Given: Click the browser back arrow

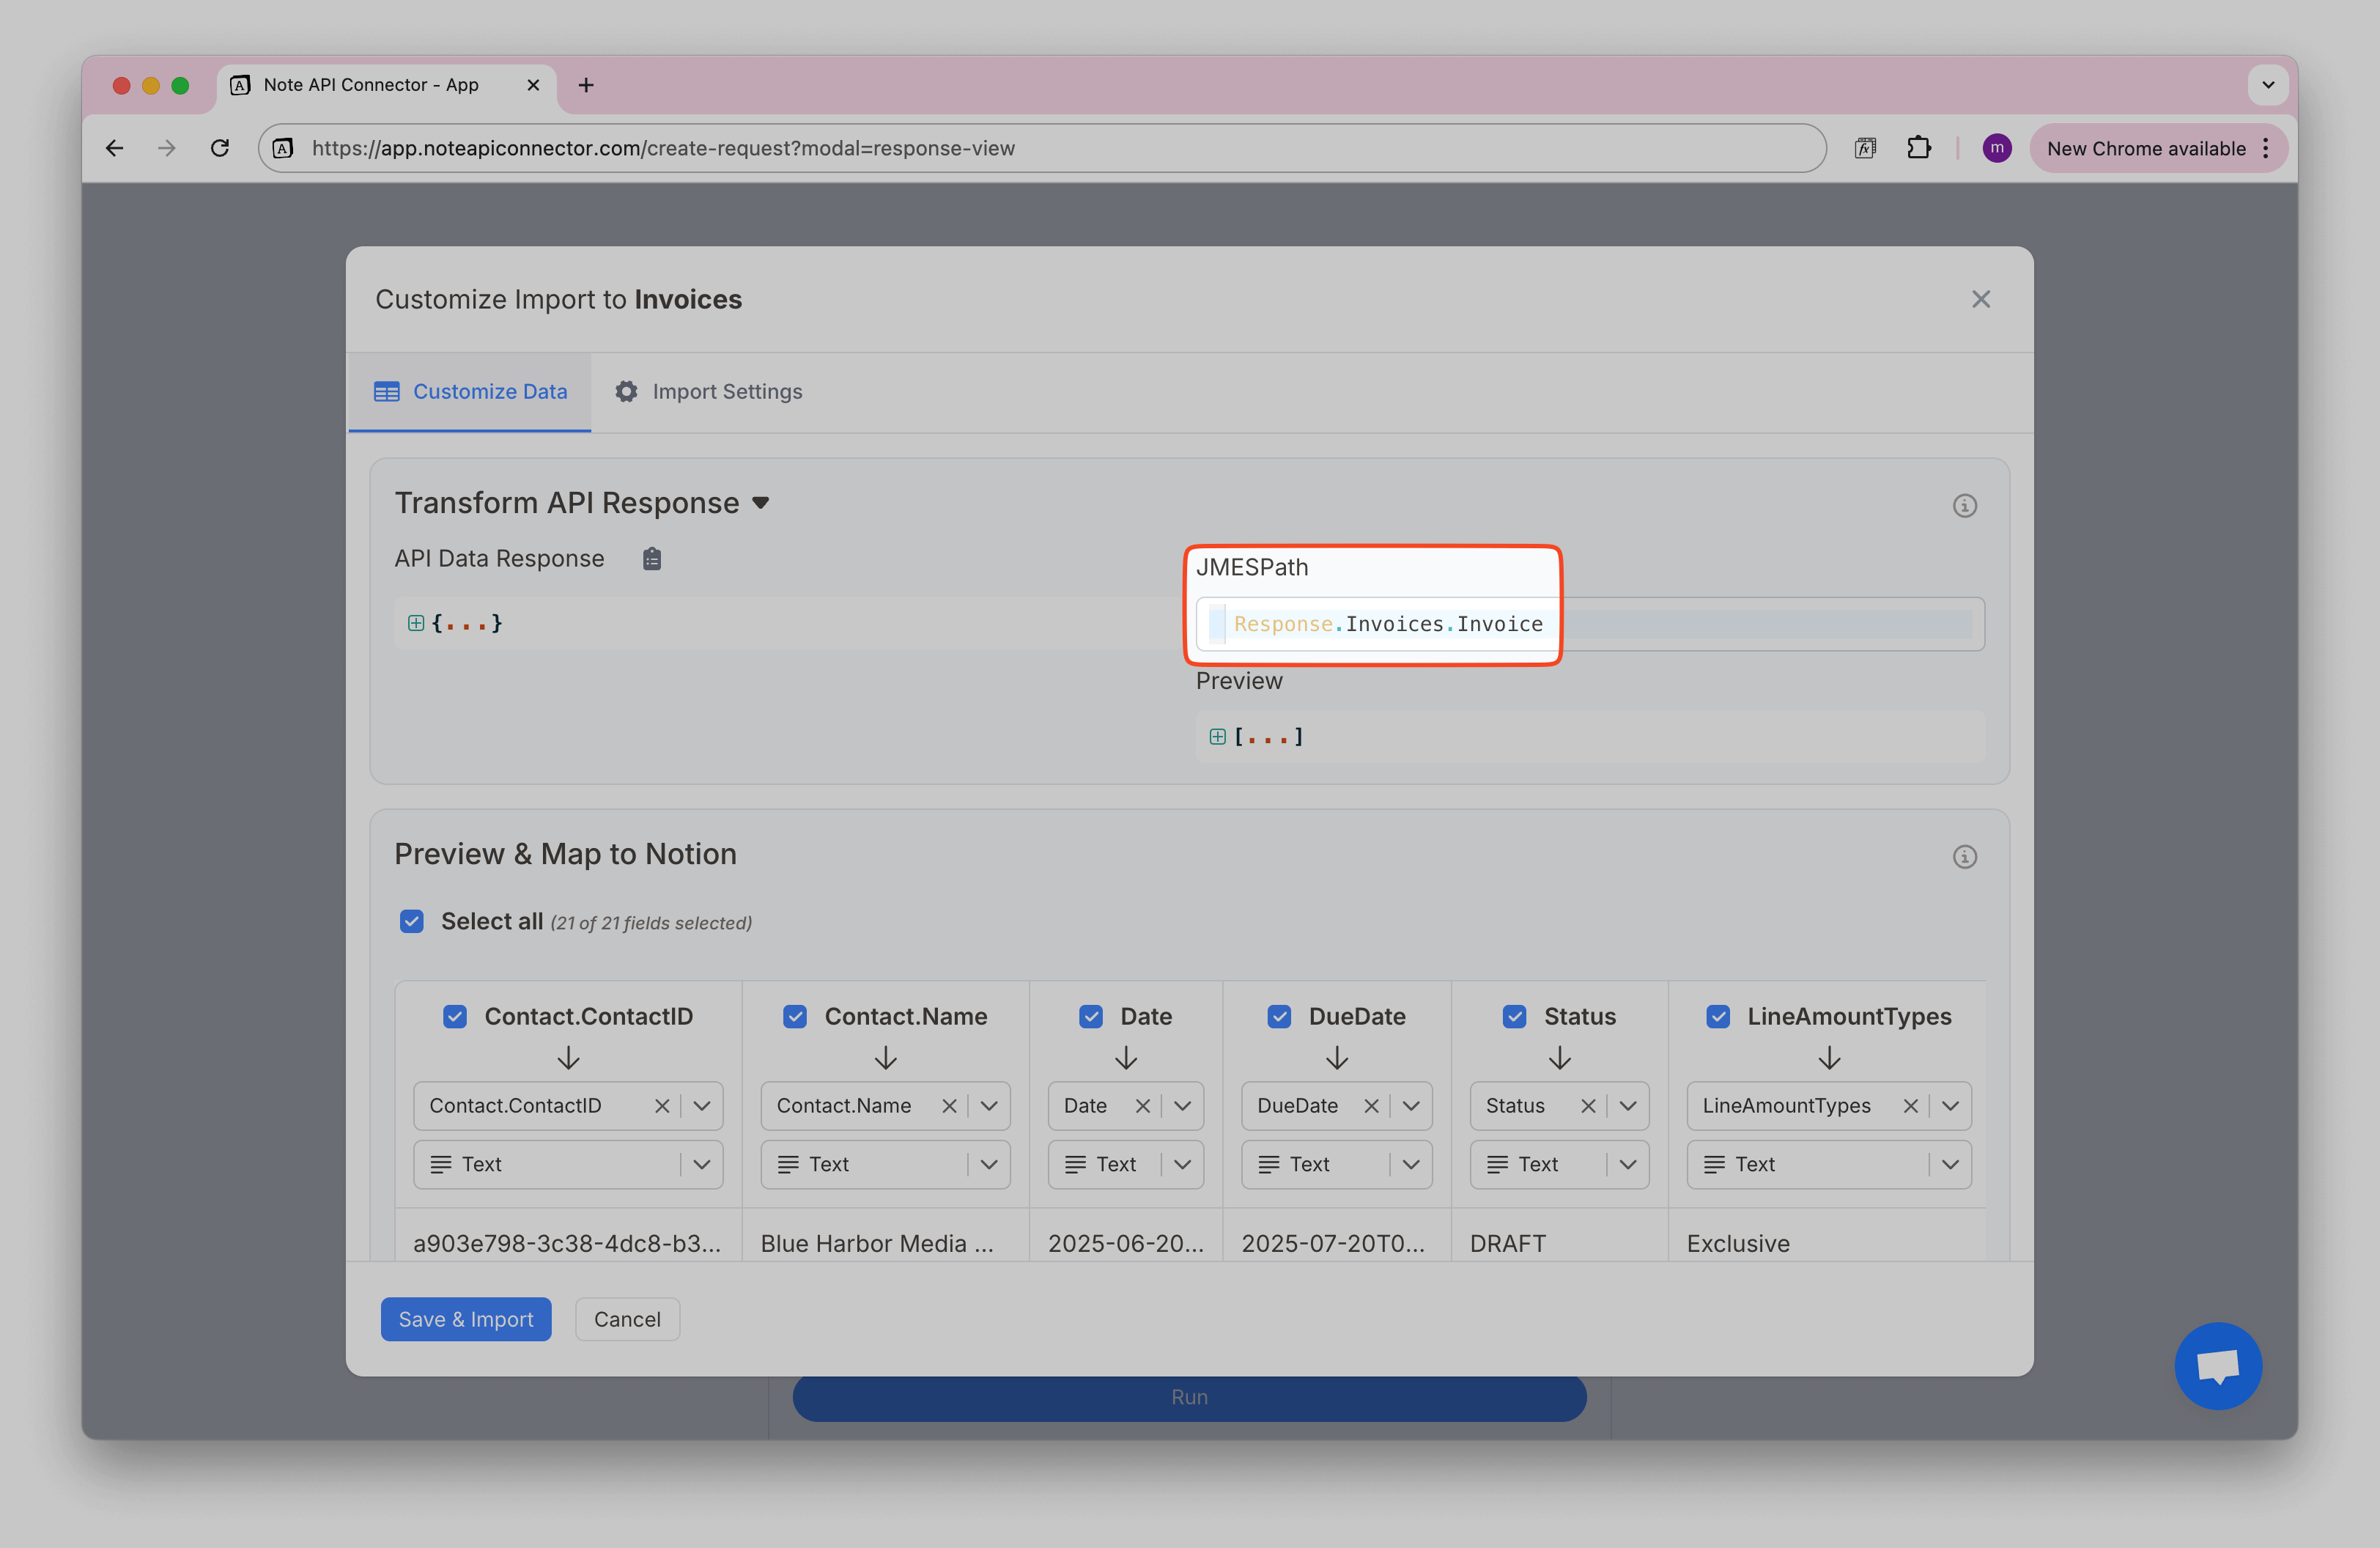Looking at the screenshot, I should (x=115, y=148).
